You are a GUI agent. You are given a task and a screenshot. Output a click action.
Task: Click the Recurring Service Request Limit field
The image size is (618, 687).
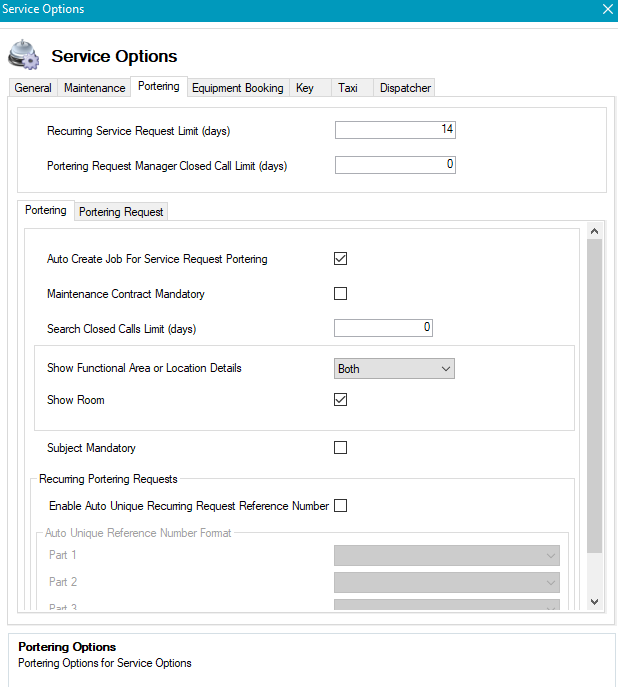click(x=395, y=130)
